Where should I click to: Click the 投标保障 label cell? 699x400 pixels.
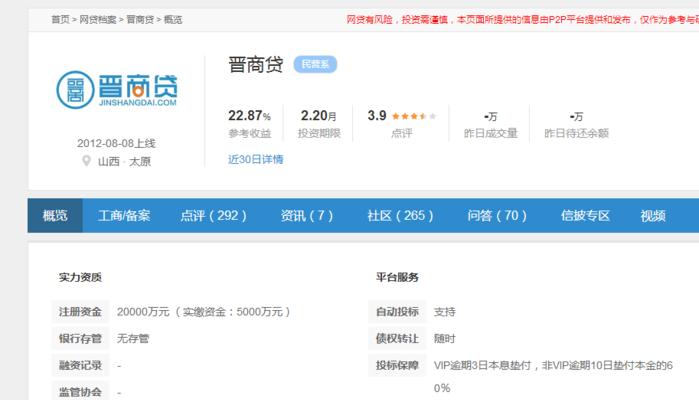click(x=397, y=365)
